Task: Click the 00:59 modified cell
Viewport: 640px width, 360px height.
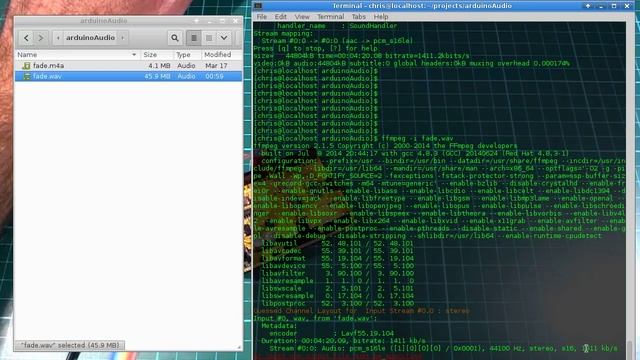Action: coord(214,76)
